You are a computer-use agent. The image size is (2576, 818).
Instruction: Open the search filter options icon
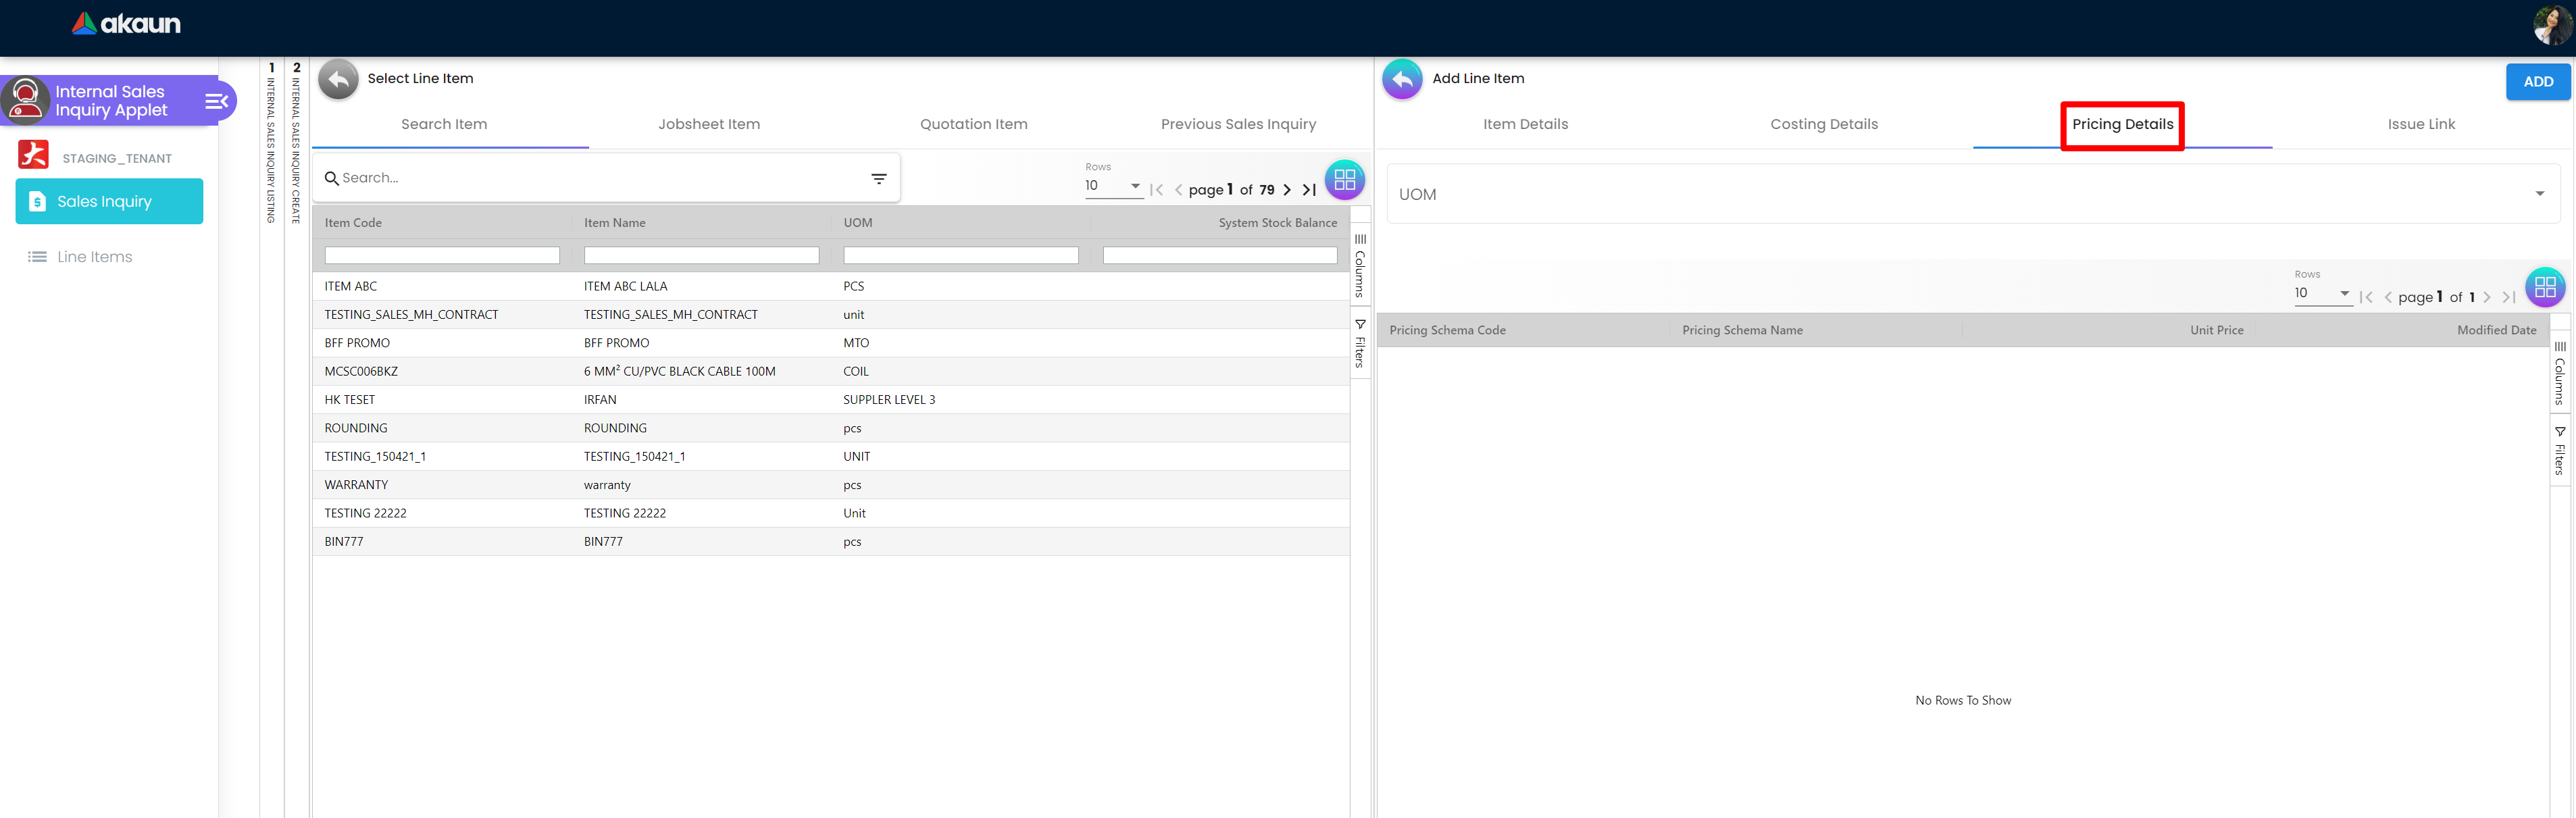[x=878, y=179]
